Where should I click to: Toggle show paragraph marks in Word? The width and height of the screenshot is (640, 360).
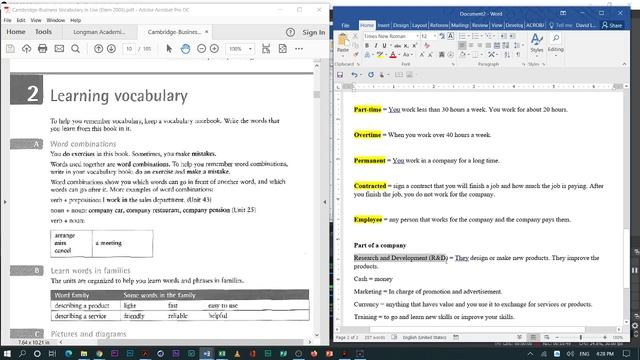coord(518,54)
